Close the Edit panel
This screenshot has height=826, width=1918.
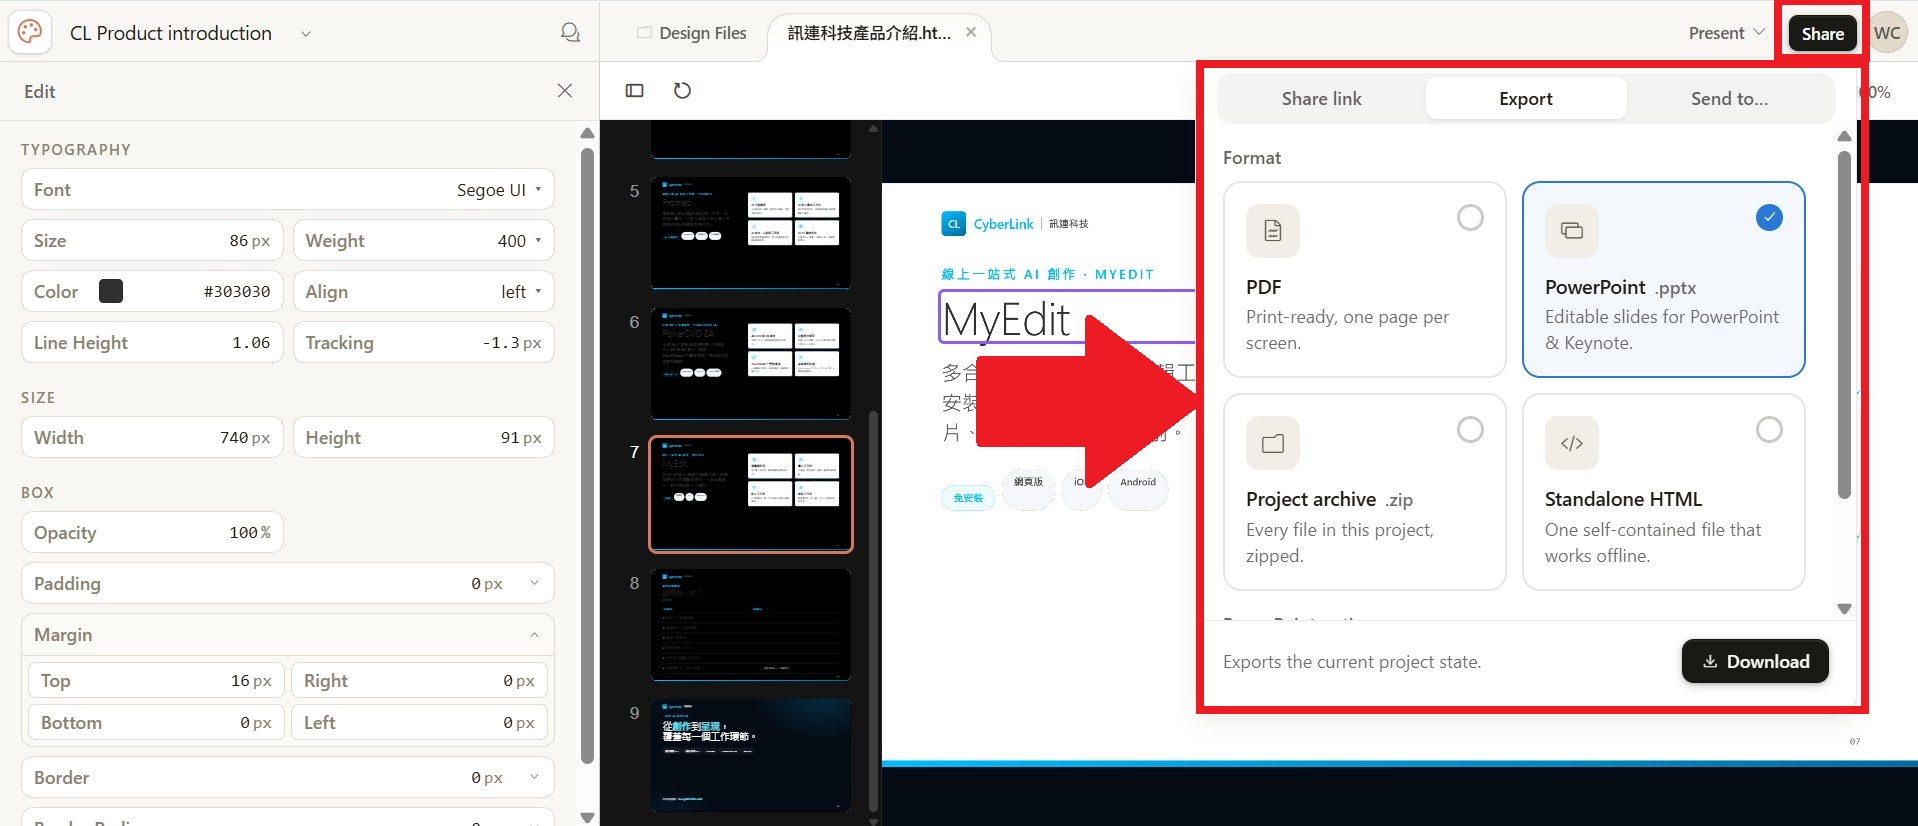pos(565,91)
